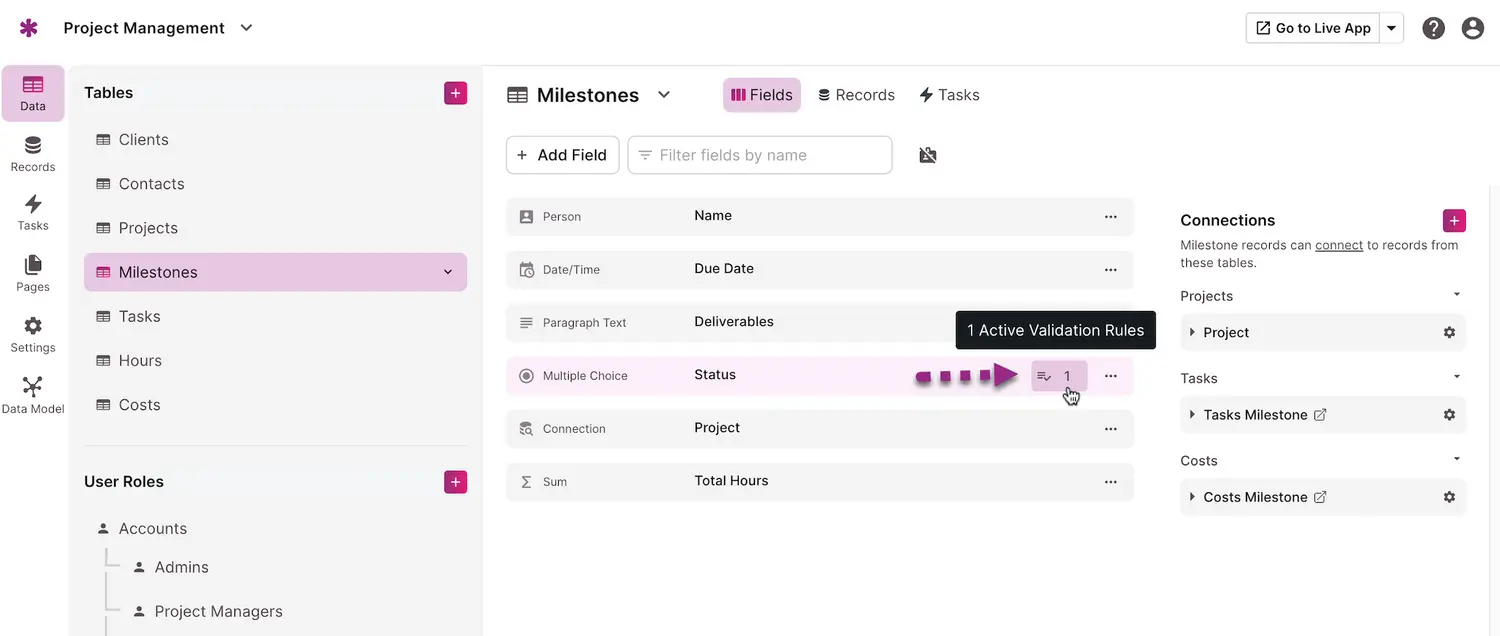Open Tasks Milestone in new window icon

tap(1320, 415)
